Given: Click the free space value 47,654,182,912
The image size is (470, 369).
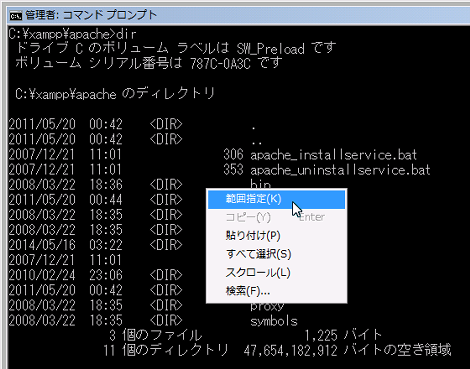Looking at the screenshot, I should [x=291, y=351].
